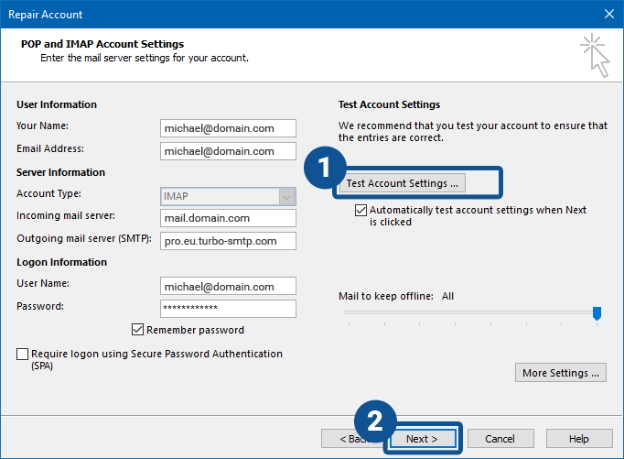Image resolution: width=624 pixels, height=459 pixels.
Task: Click the Test Account Settings button
Action: [402, 183]
